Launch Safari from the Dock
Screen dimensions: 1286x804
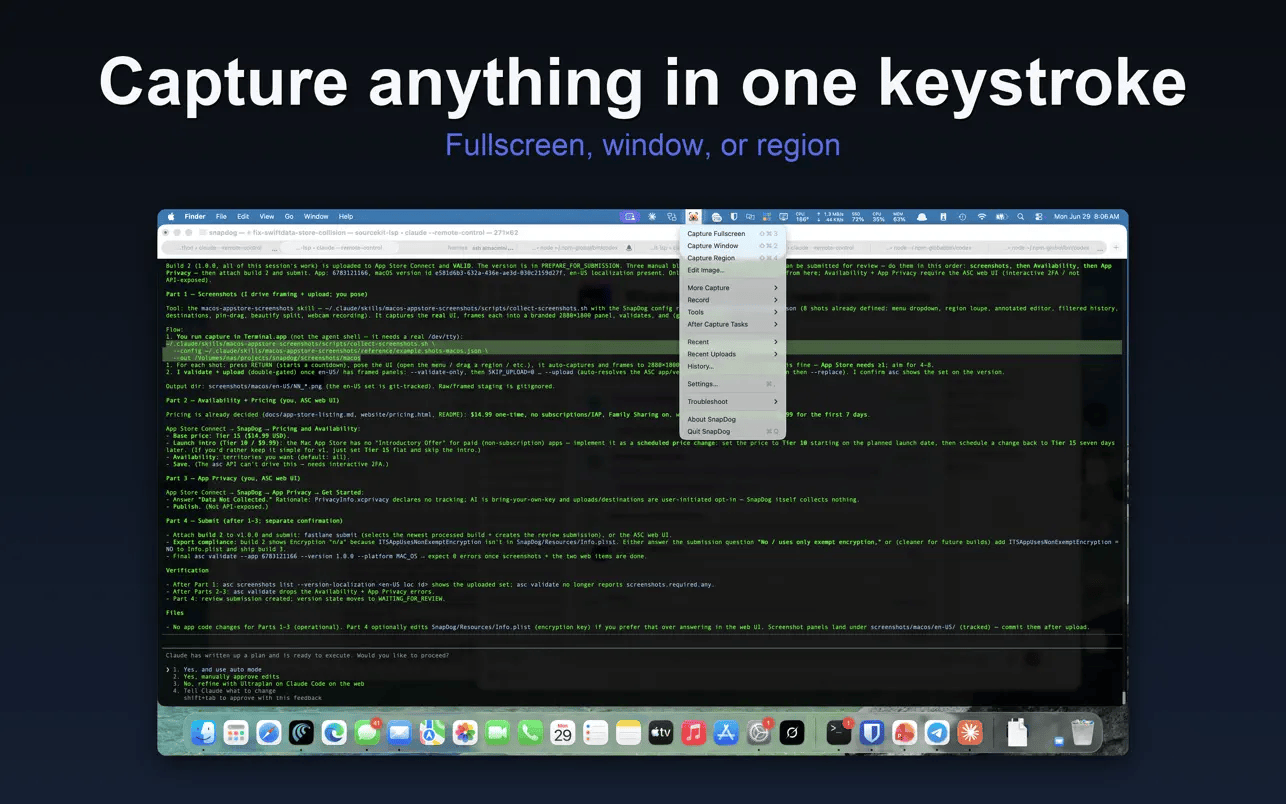click(269, 733)
